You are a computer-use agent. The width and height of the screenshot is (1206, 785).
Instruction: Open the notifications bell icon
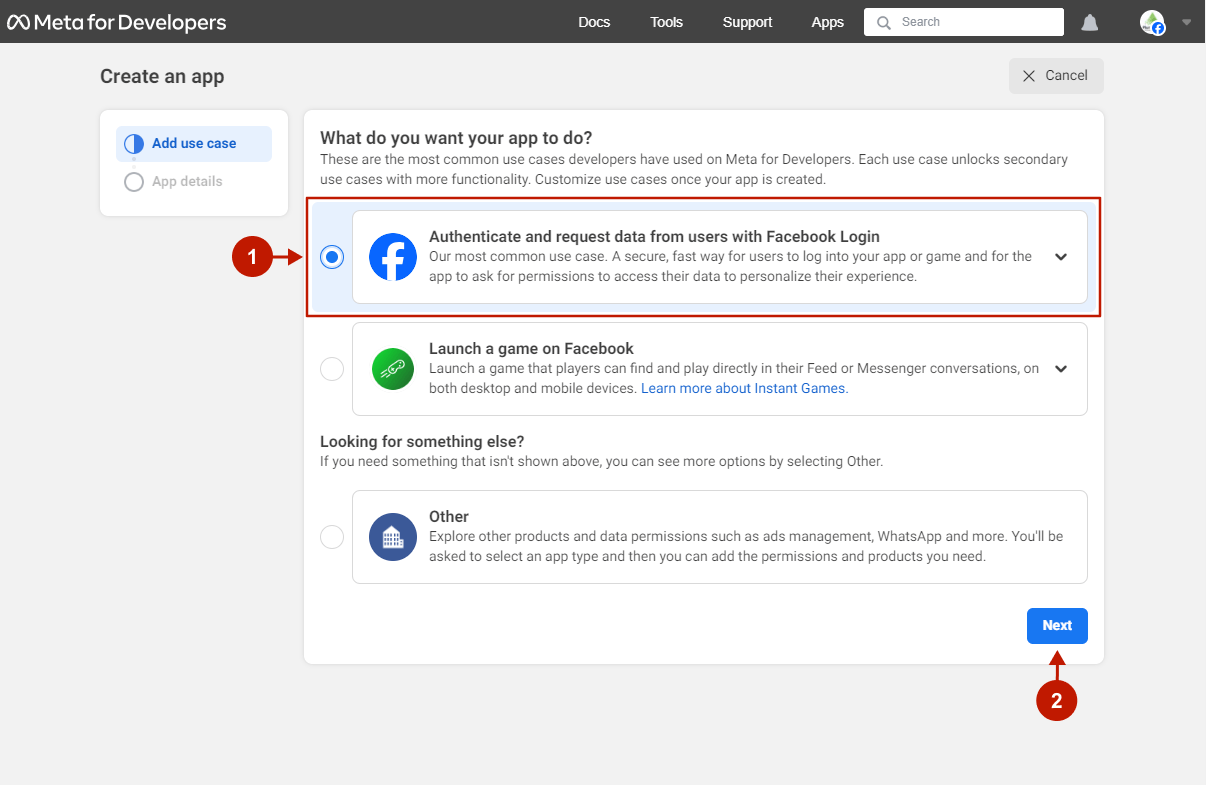[1090, 22]
